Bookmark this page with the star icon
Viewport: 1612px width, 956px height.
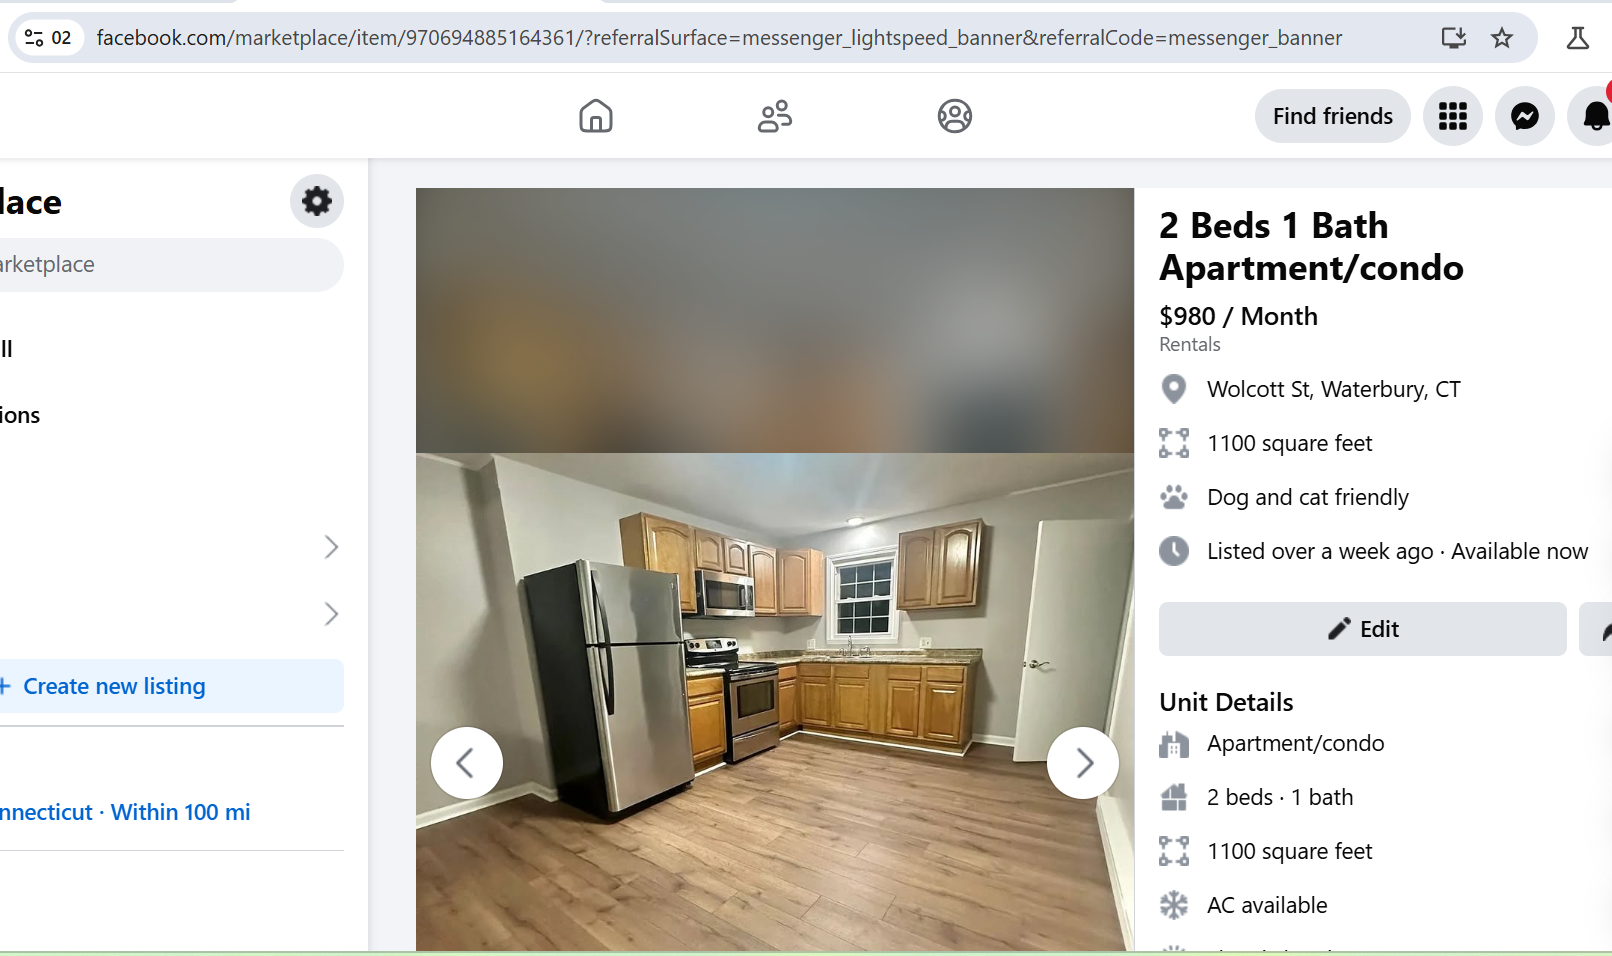pyautogui.click(x=1502, y=38)
